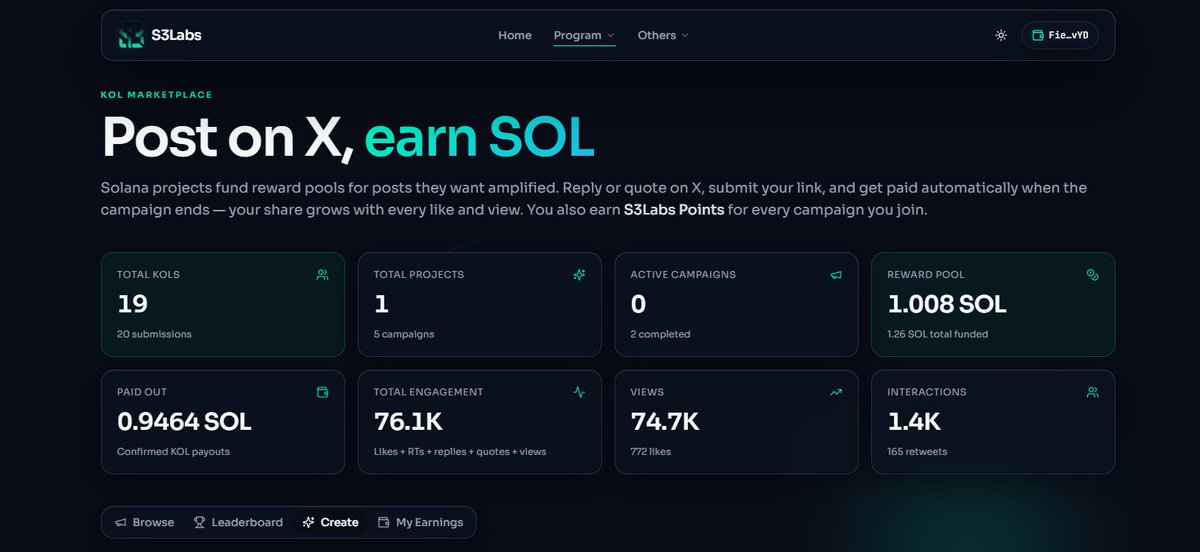Click the "0.9464 SOL" paid out value
This screenshot has height=552, width=1200.
coord(184,422)
